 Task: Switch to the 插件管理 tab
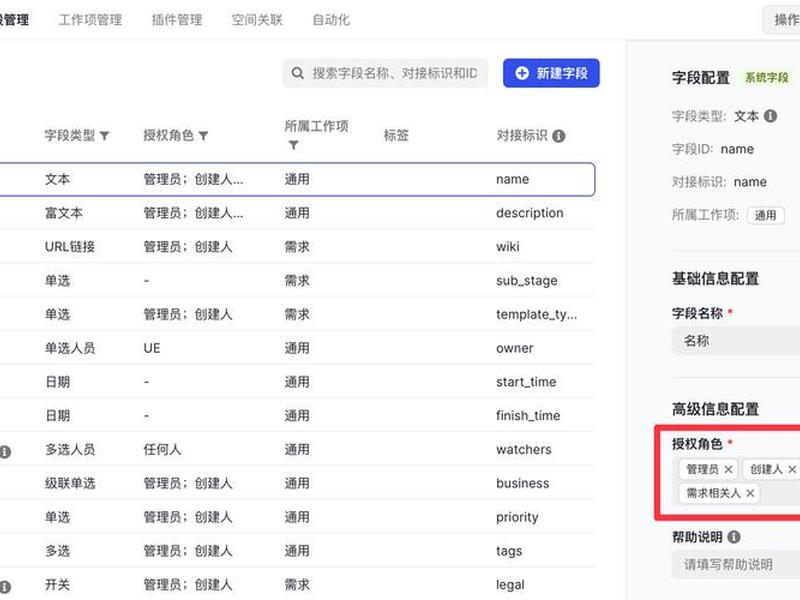(177, 20)
